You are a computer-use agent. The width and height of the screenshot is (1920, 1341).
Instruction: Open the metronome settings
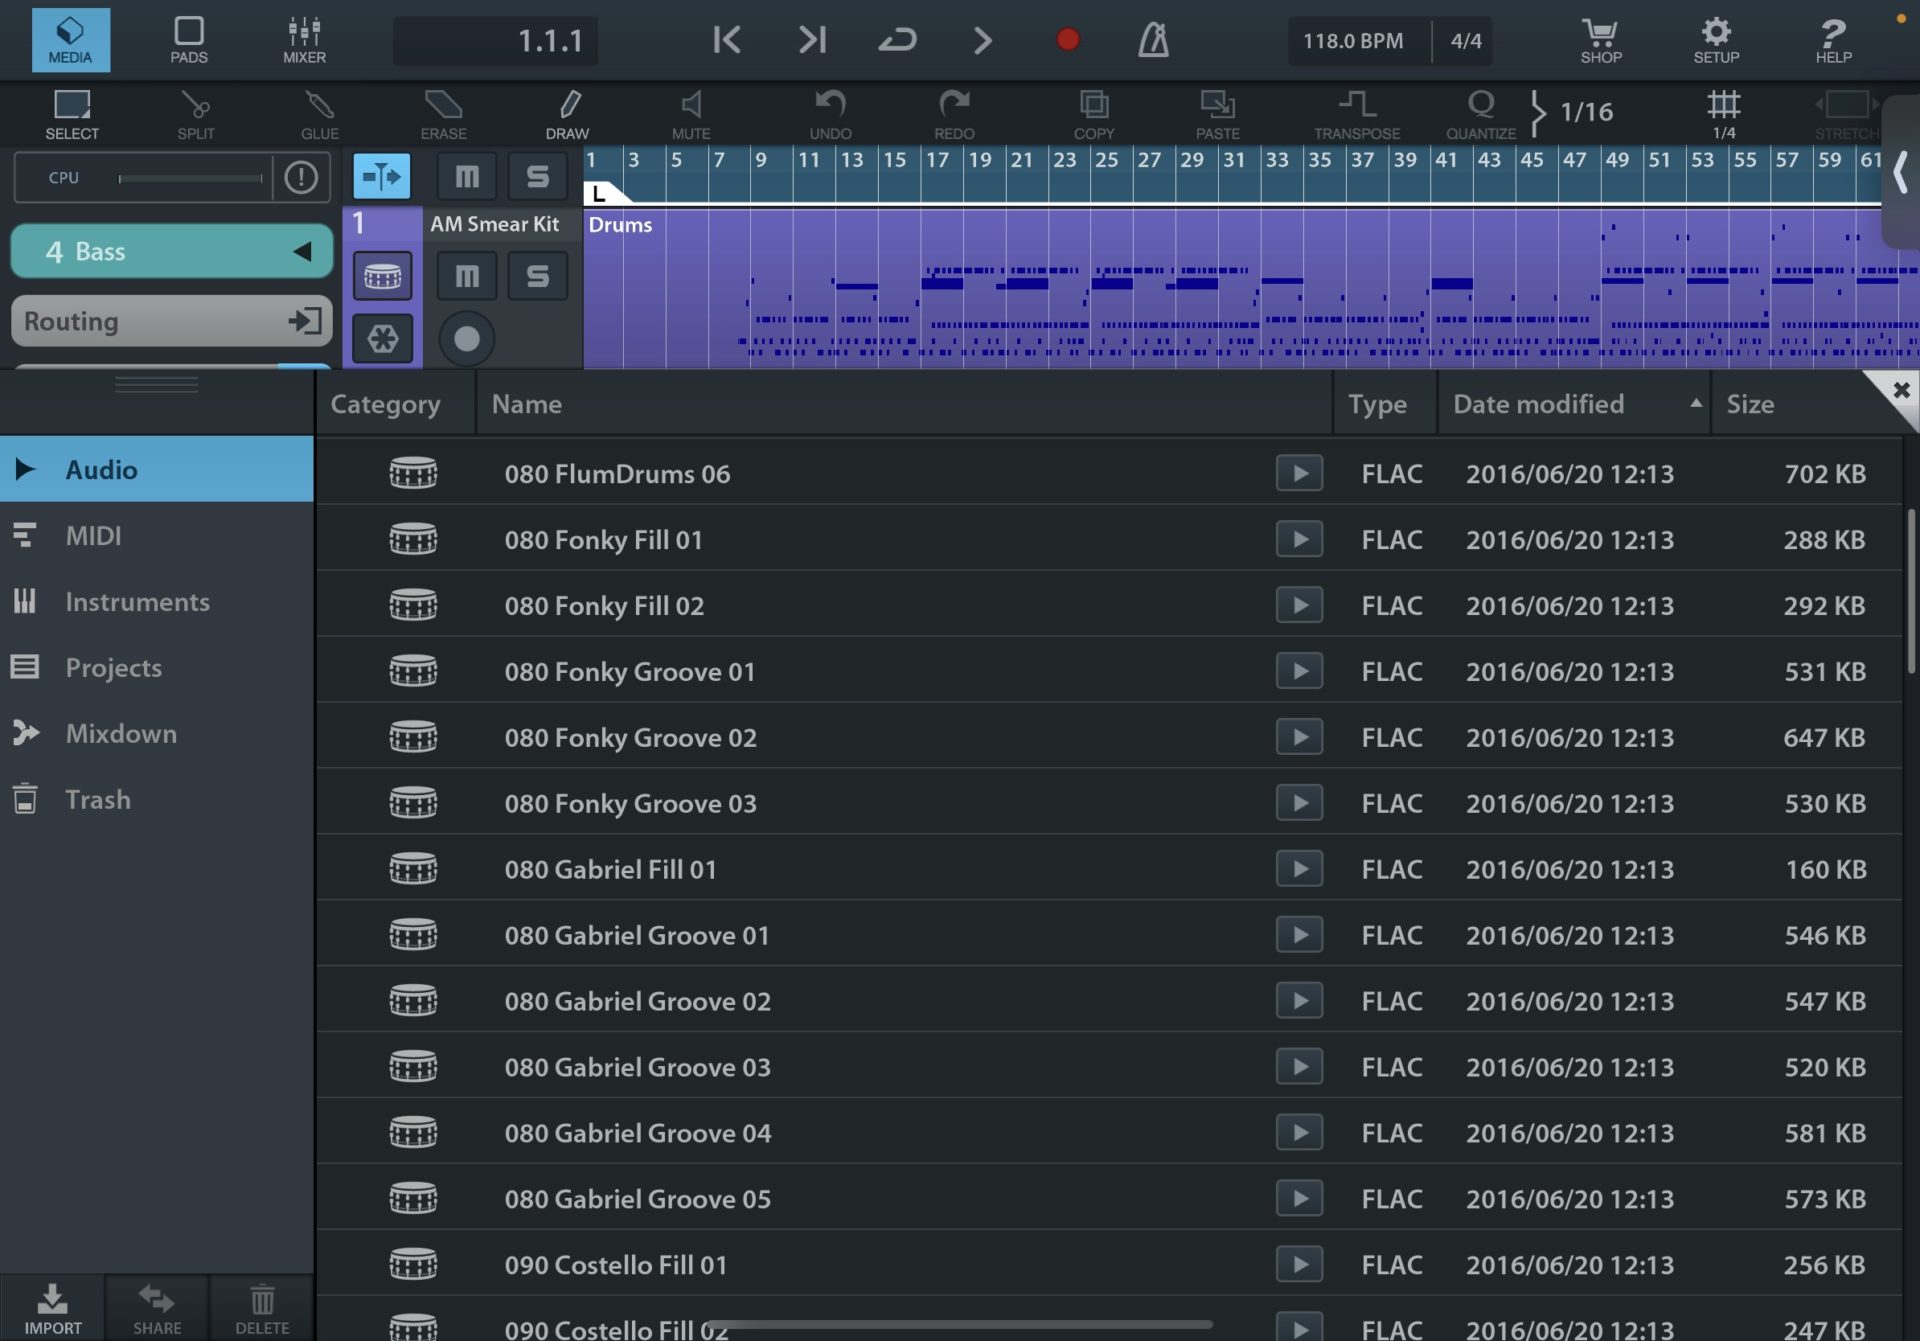point(1152,40)
